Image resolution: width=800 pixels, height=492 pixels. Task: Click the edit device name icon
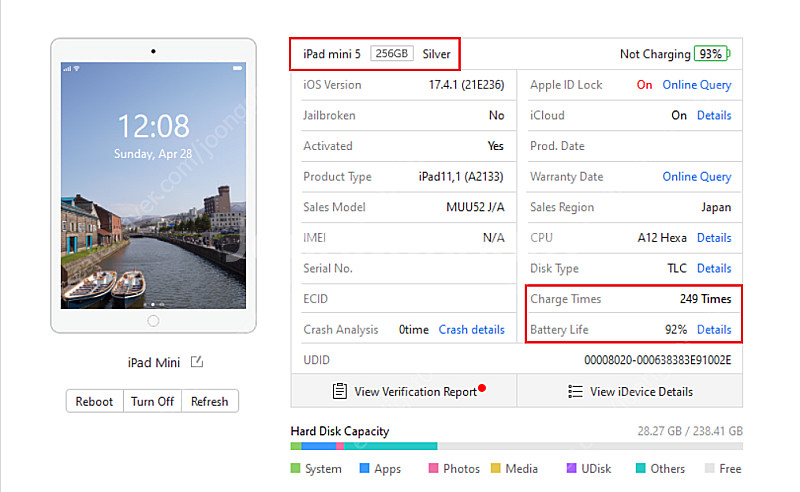click(197, 362)
